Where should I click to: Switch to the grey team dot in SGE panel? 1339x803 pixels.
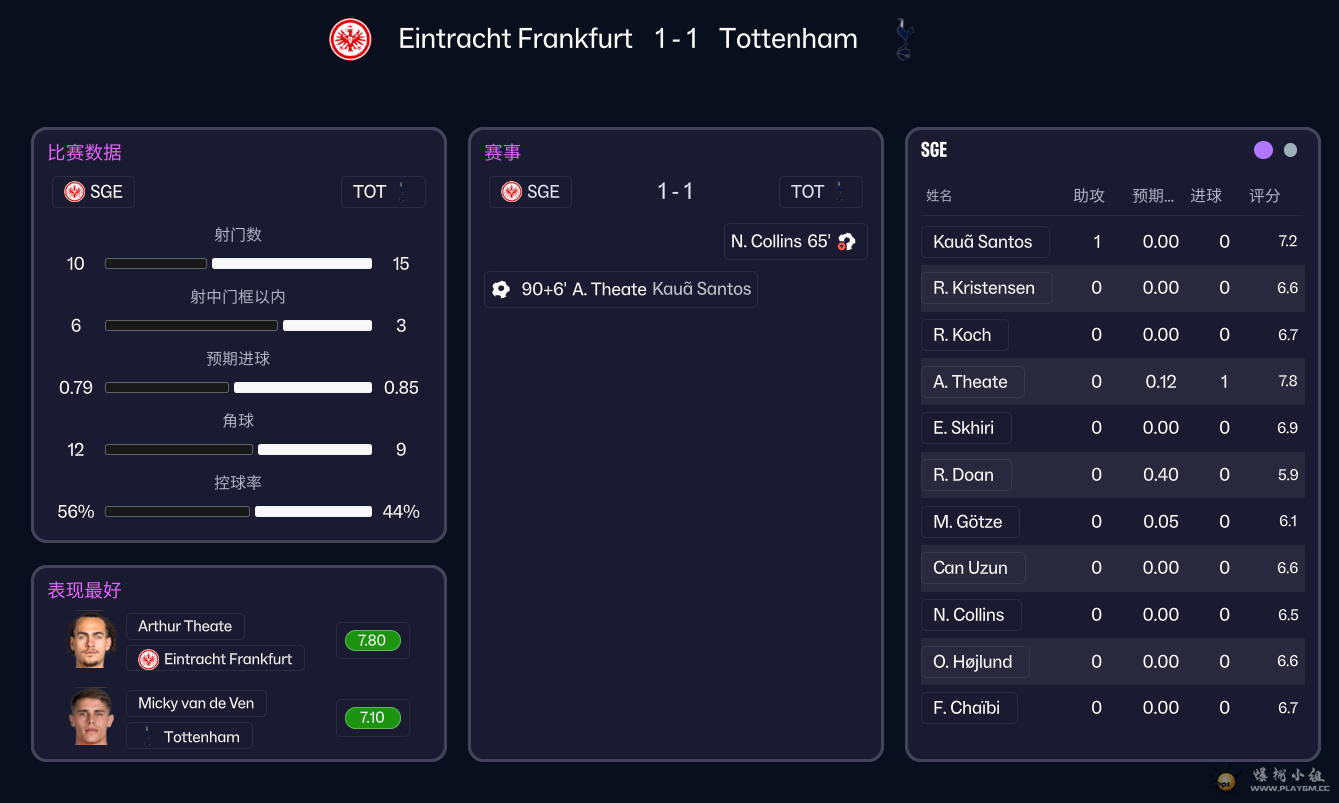(1291, 150)
